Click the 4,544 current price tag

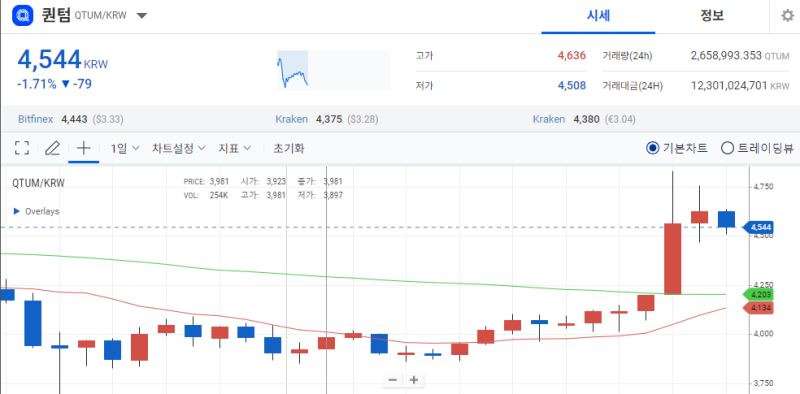[x=758, y=227]
